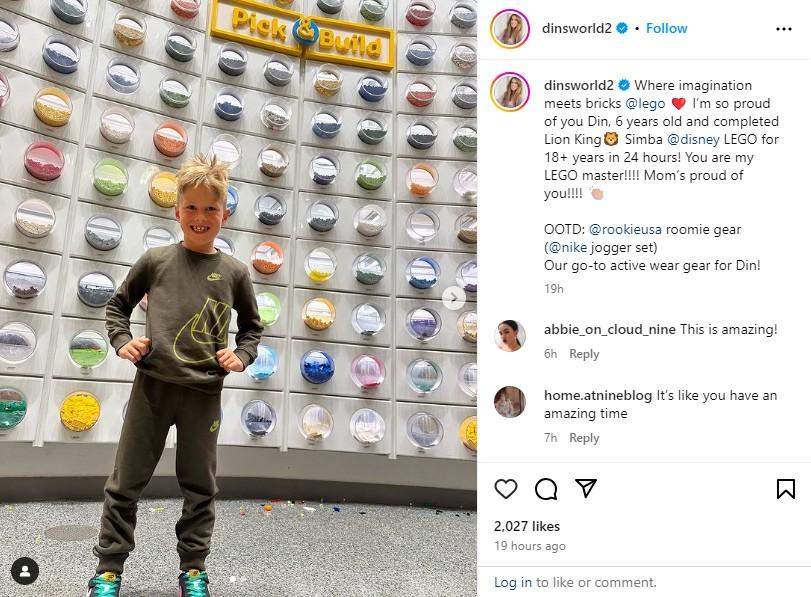Go to next photo in carousel
Viewport: 811px width, 597px height.
[x=454, y=297]
